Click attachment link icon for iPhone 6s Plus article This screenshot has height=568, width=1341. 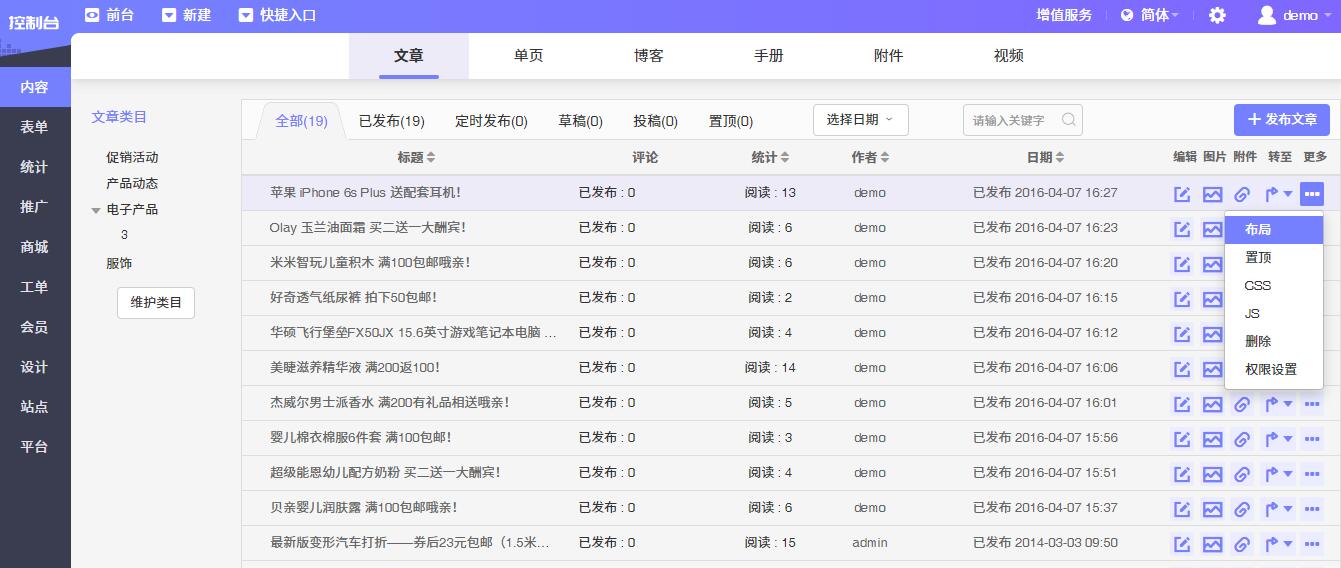pyautogui.click(x=1242, y=194)
